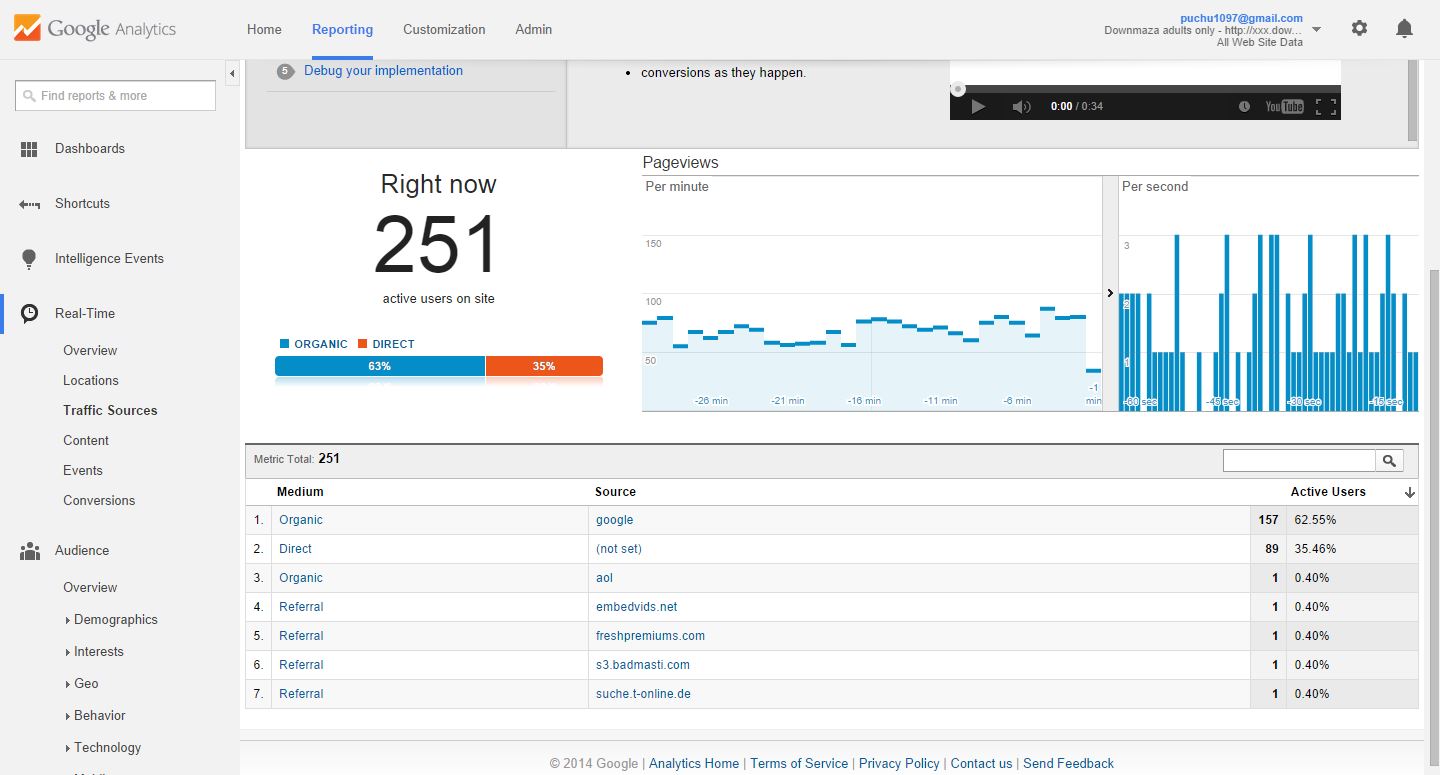Screen dimensions: 1440x775
Task: Click the aol source link
Action: [x=605, y=578]
